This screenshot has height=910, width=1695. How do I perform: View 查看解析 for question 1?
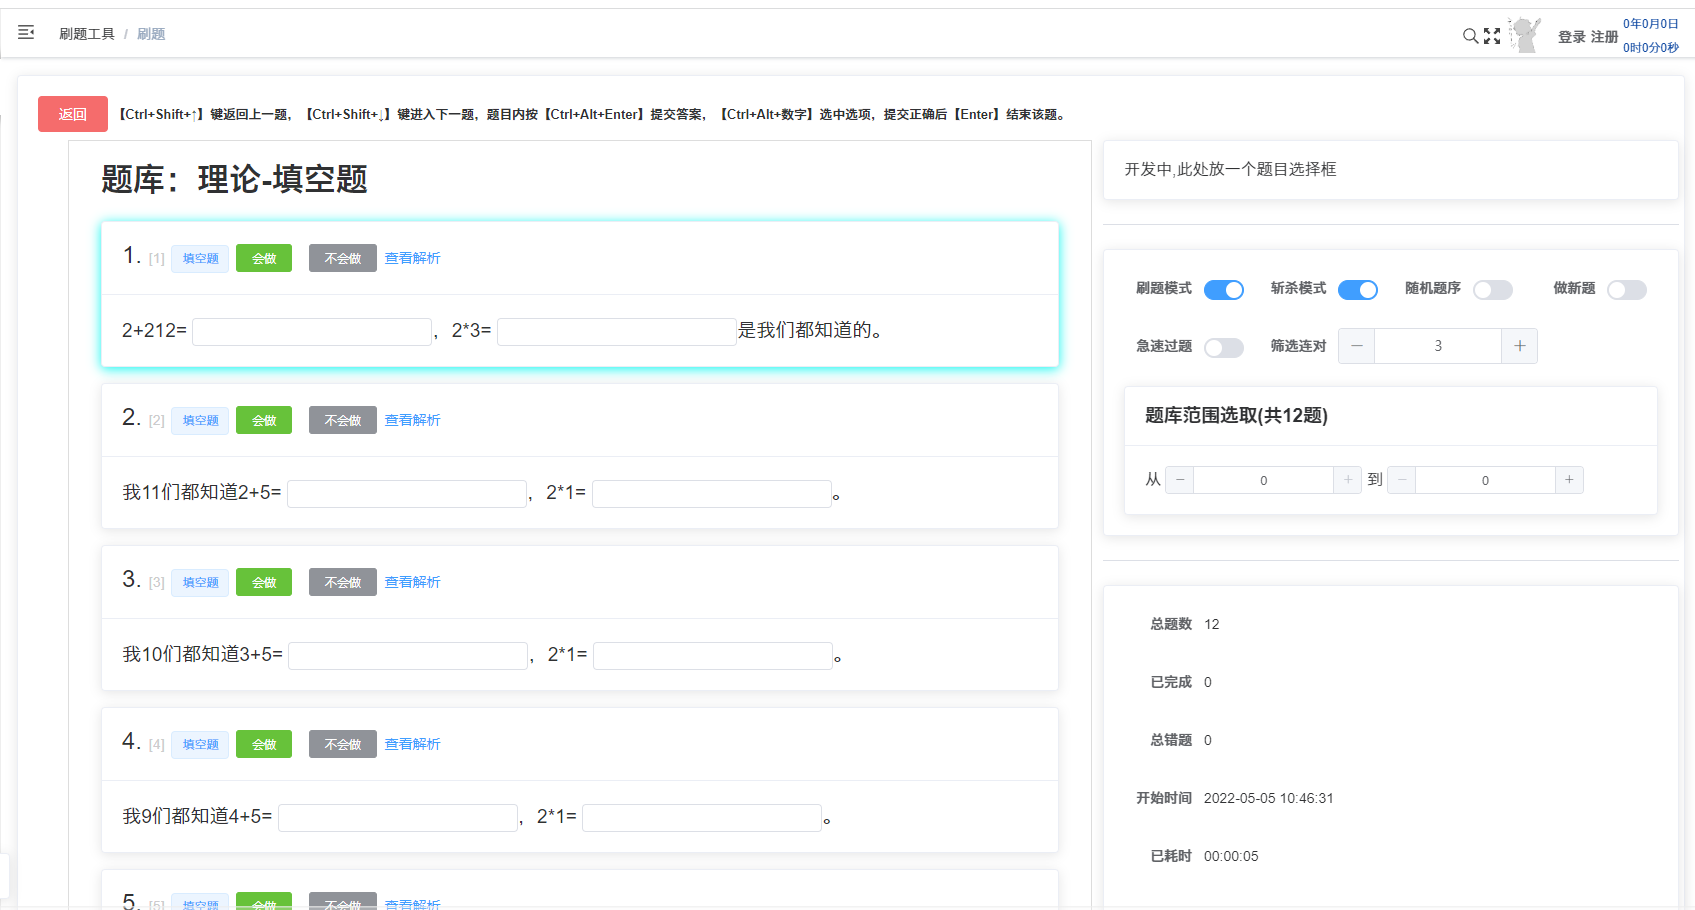(413, 258)
